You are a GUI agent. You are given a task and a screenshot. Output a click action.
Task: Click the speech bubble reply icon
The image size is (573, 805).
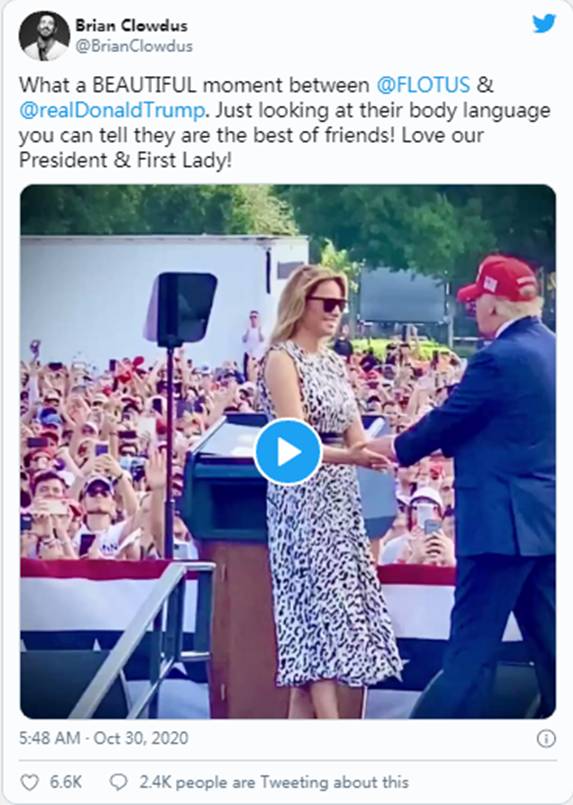pos(119,782)
